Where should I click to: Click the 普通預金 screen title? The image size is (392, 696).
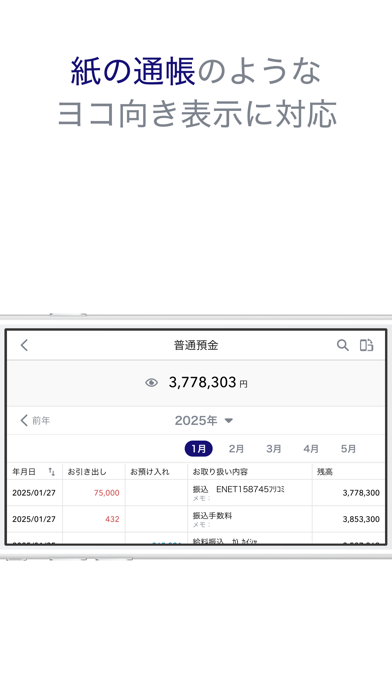196,345
